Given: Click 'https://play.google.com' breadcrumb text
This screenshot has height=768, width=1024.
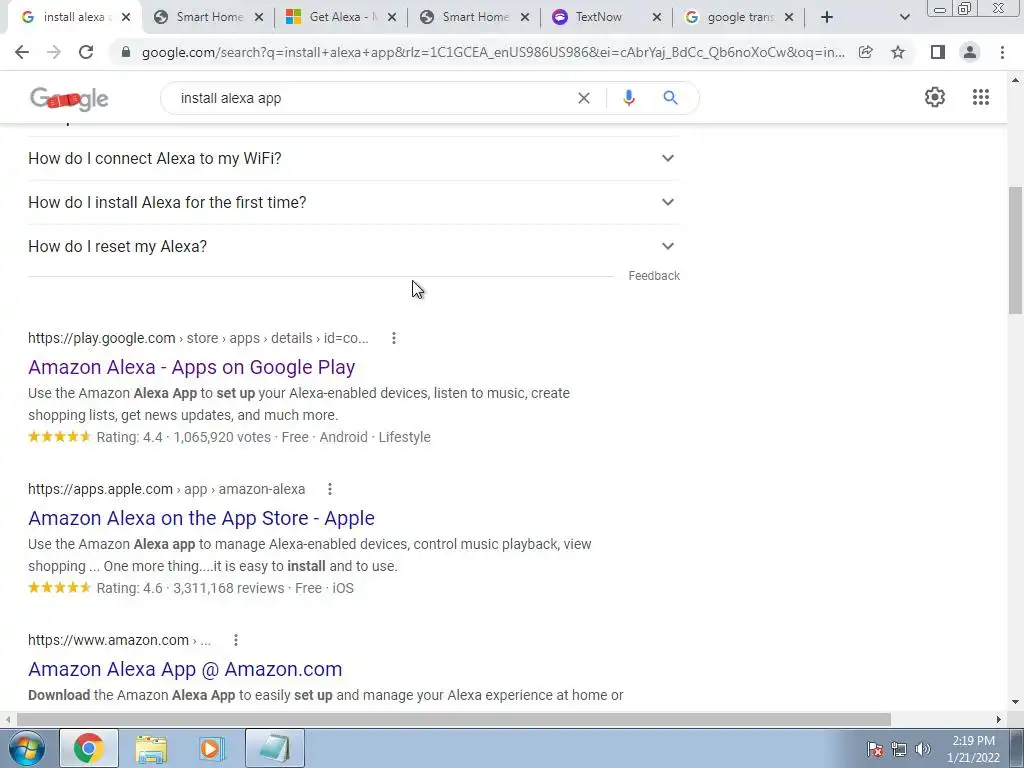Looking at the screenshot, I should pos(101,338).
